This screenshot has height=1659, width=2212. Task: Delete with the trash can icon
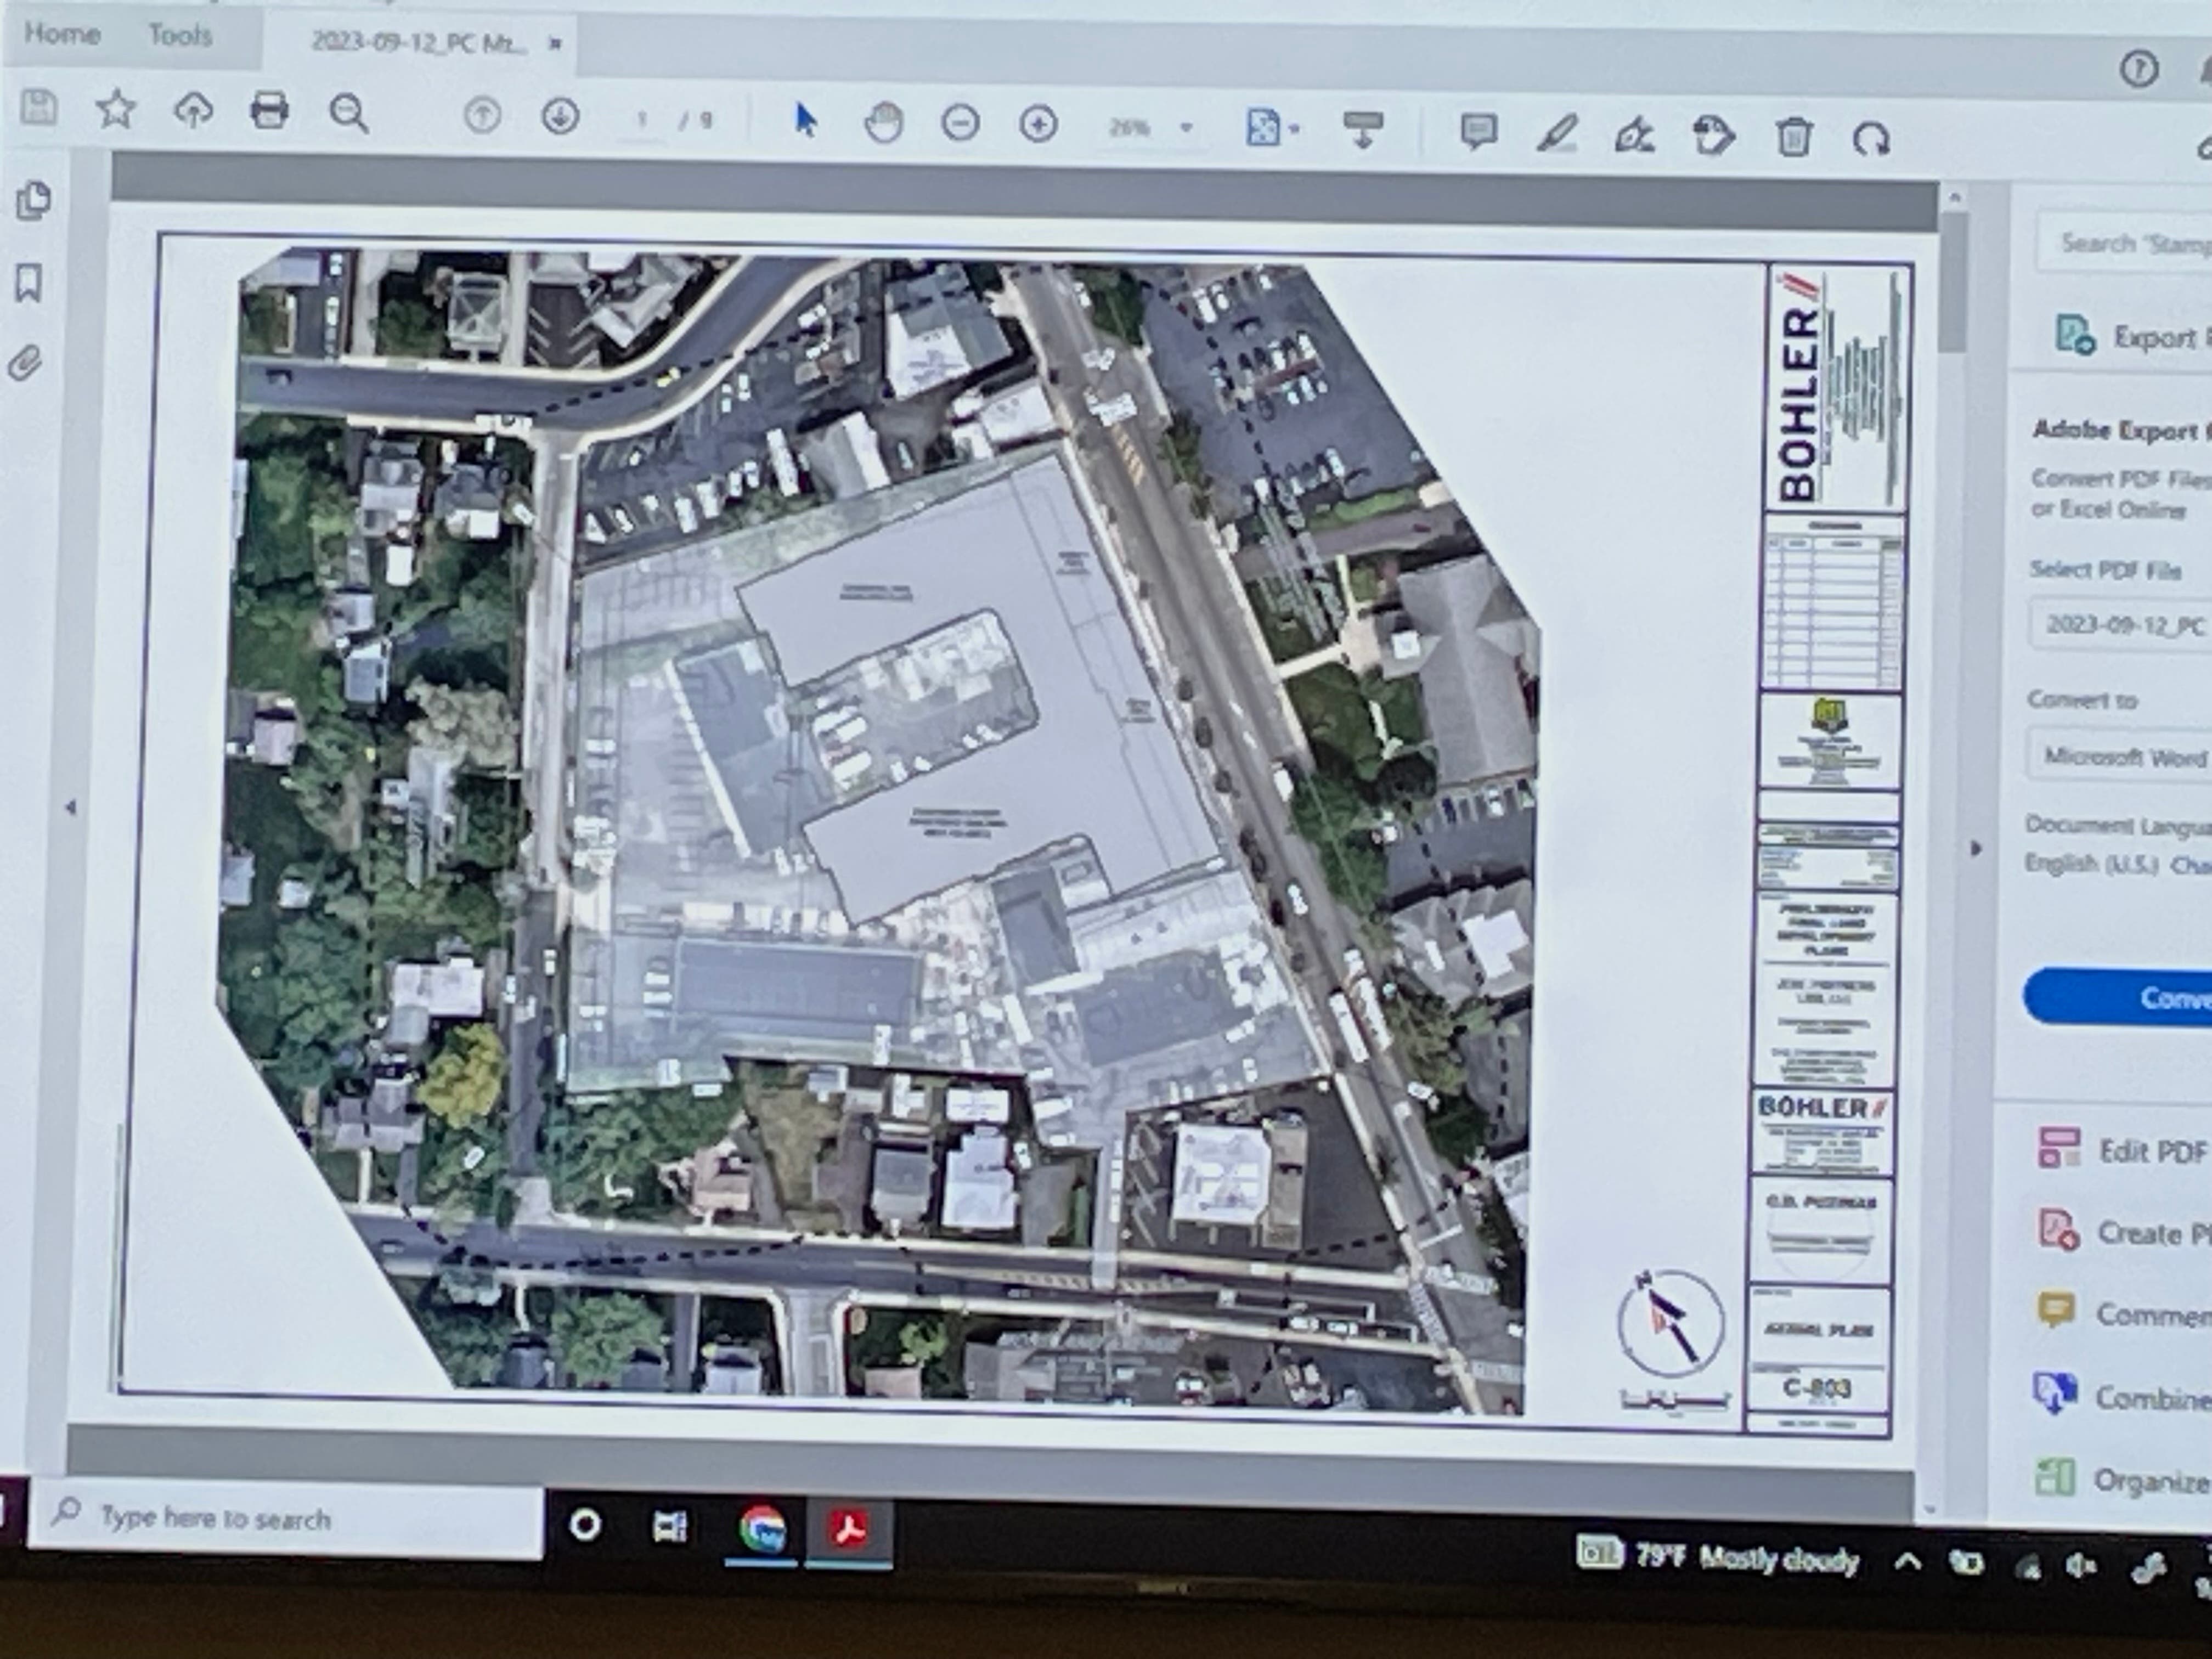click(1794, 136)
